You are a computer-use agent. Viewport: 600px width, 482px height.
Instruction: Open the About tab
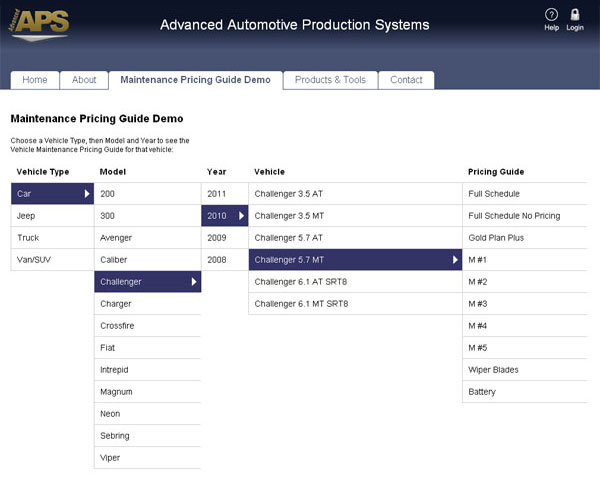click(84, 80)
